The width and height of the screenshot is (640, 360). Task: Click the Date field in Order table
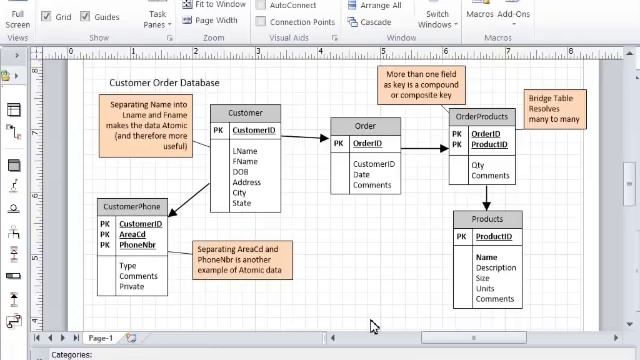[x=361, y=175]
